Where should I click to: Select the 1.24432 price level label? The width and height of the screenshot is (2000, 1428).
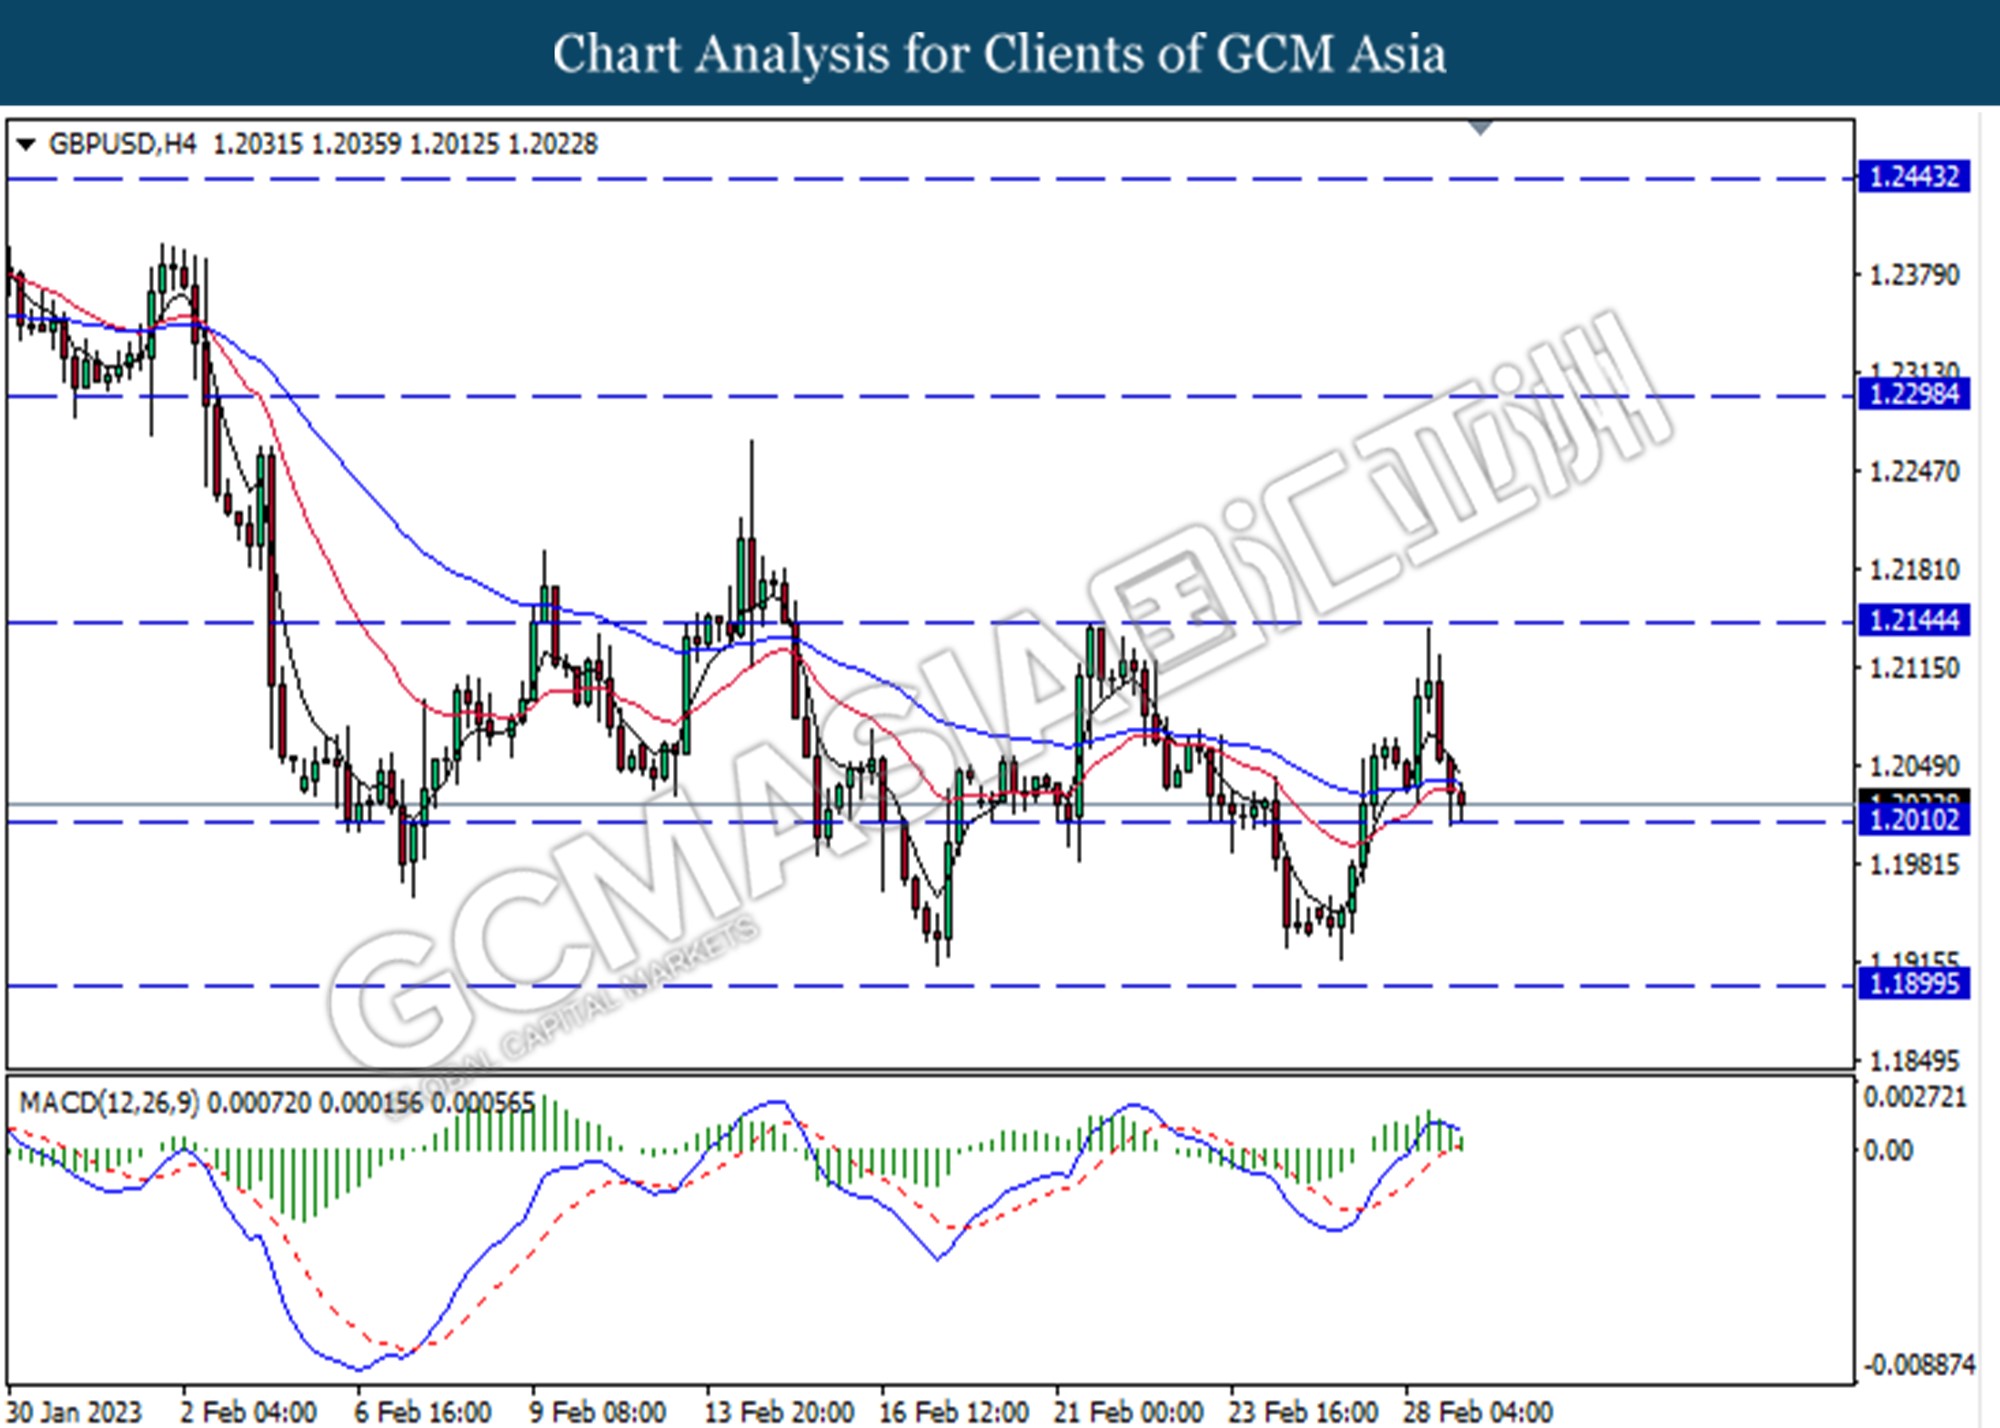point(1914,177)
